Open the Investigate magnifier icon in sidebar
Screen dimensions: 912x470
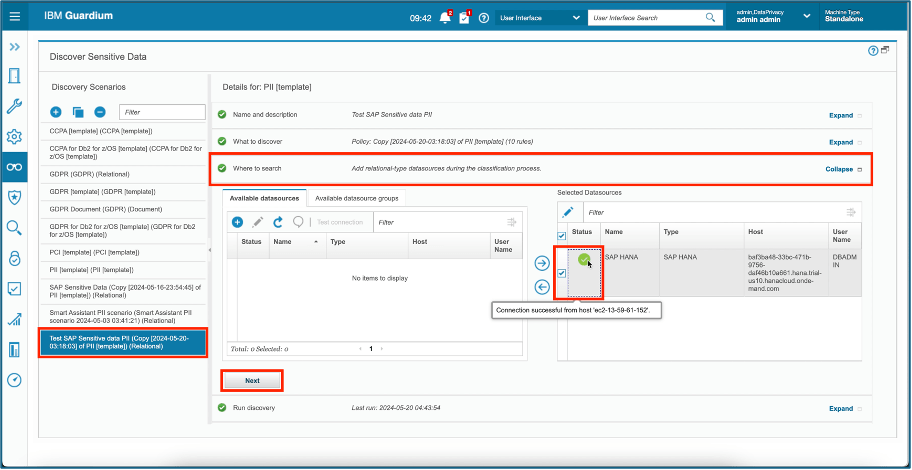(x=15, y=227)
